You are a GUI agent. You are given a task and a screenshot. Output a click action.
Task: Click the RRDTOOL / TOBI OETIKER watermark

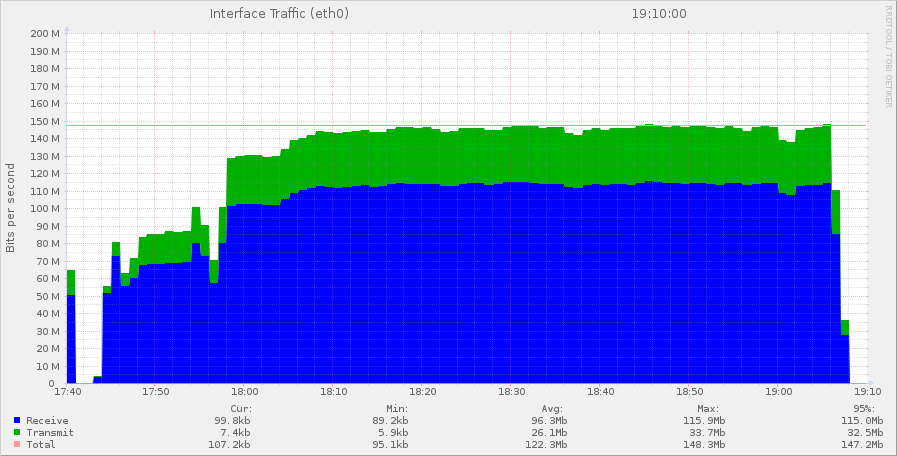[888, 56]
